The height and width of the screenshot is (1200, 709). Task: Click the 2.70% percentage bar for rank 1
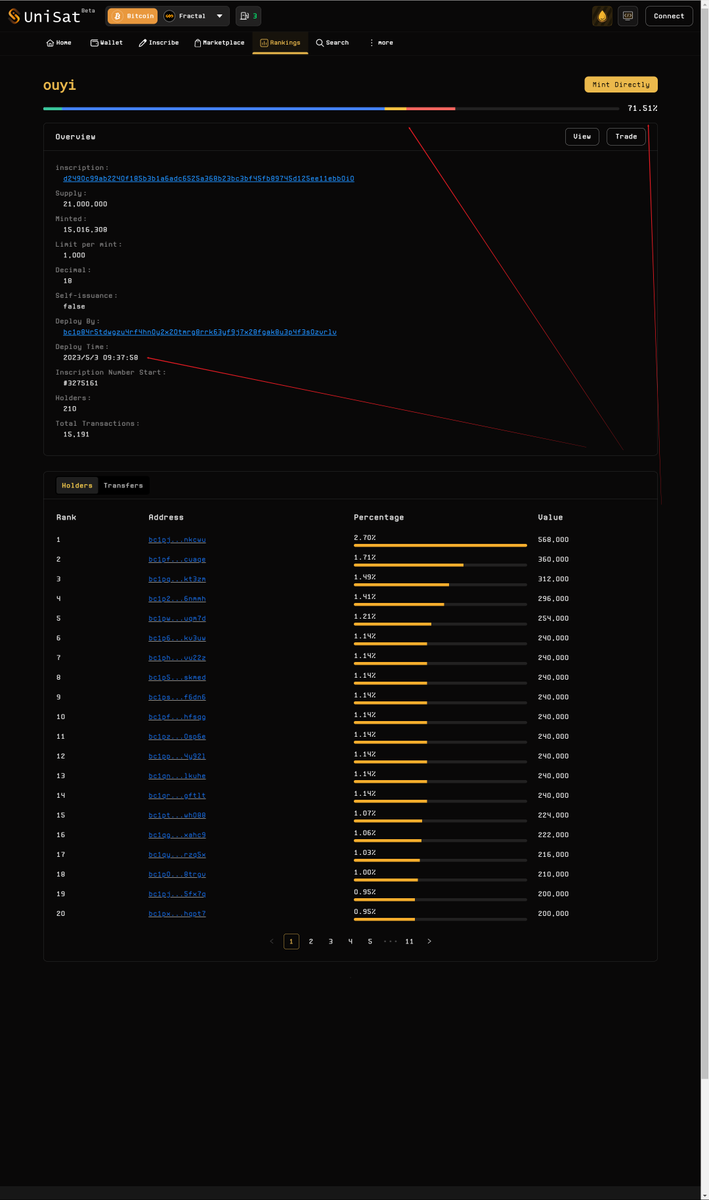[440, 545]
